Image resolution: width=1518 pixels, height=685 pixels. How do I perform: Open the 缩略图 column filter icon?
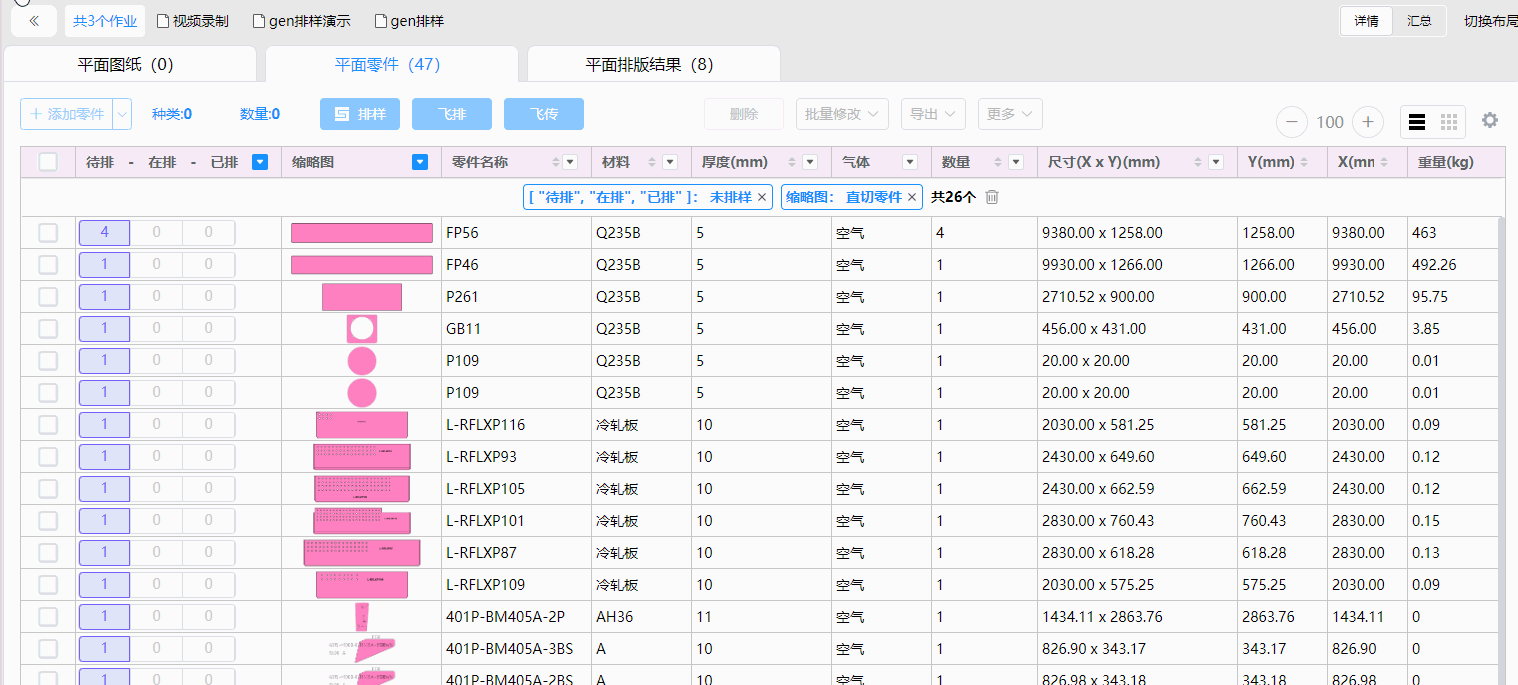pyautogui.click(x=420, y=162)
